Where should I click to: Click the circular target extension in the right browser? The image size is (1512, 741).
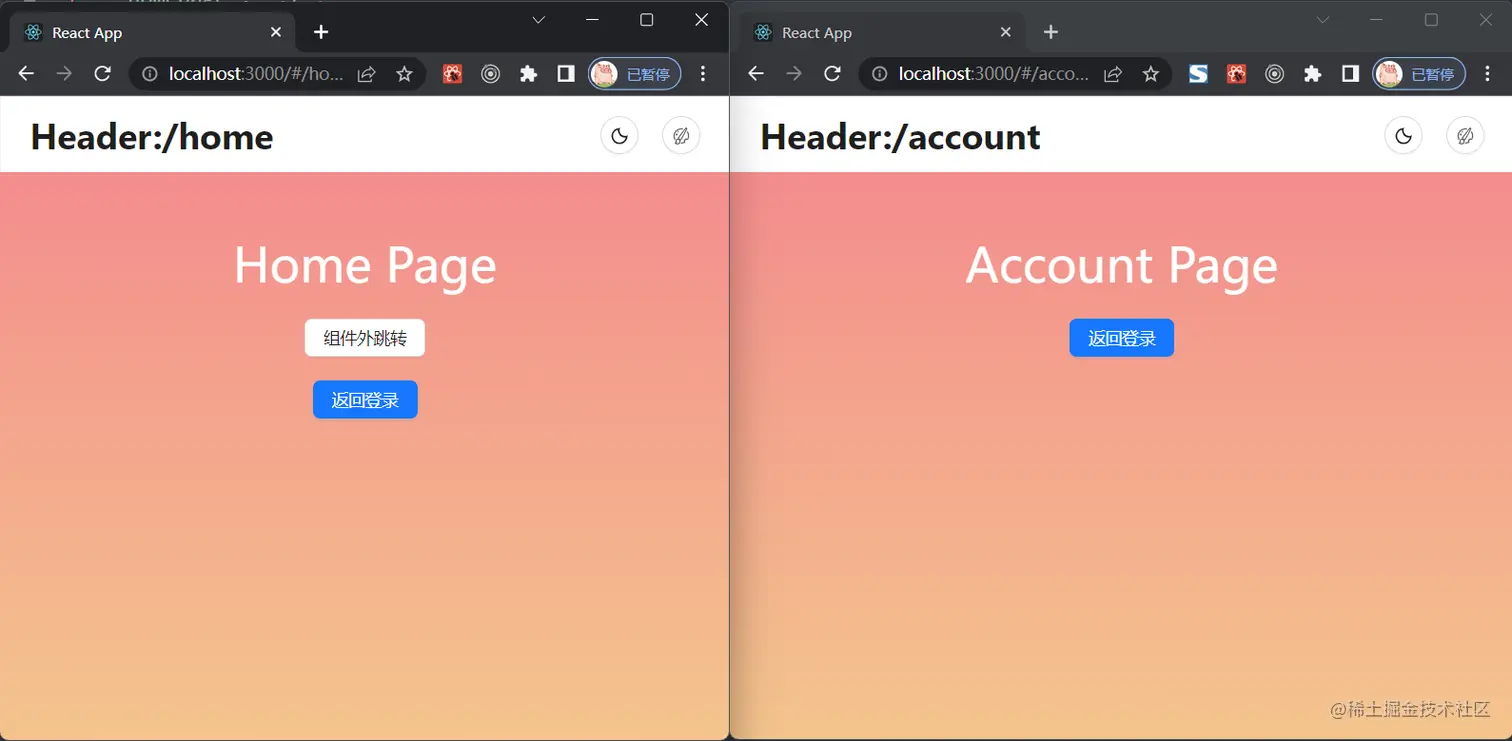point(1274,74)
